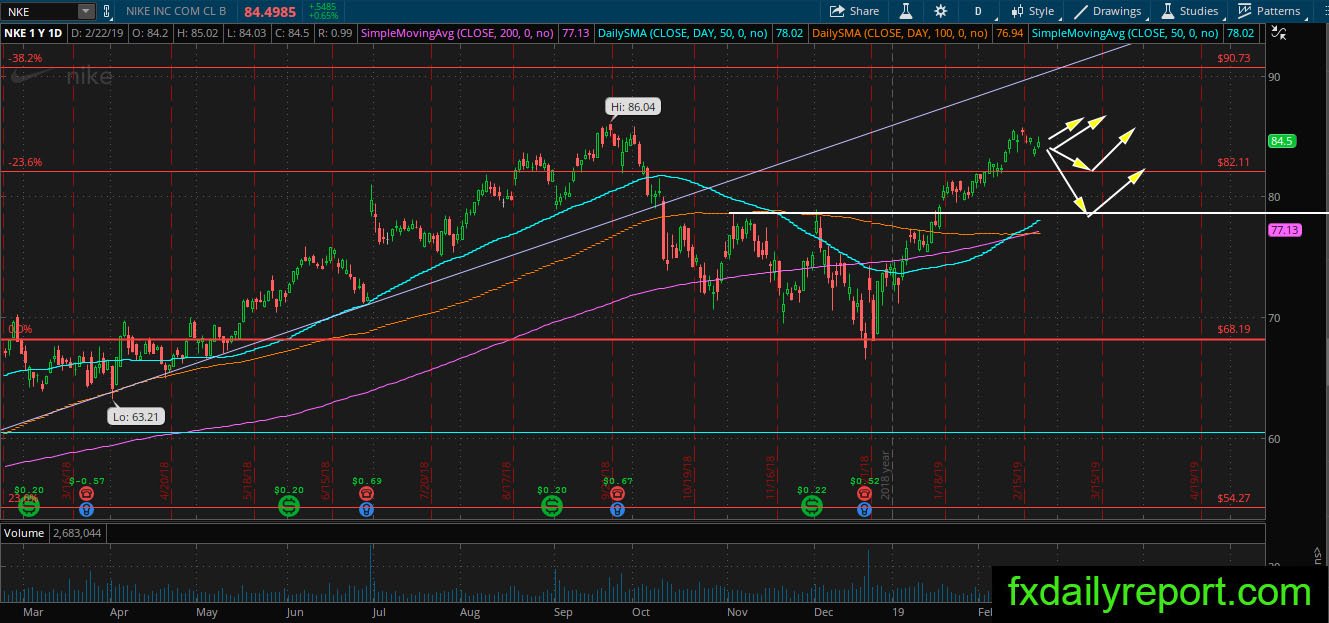Click the $-0.57 earnings phone icon
The height and width of the screenshot is (623, 1329).
point(87,493)
